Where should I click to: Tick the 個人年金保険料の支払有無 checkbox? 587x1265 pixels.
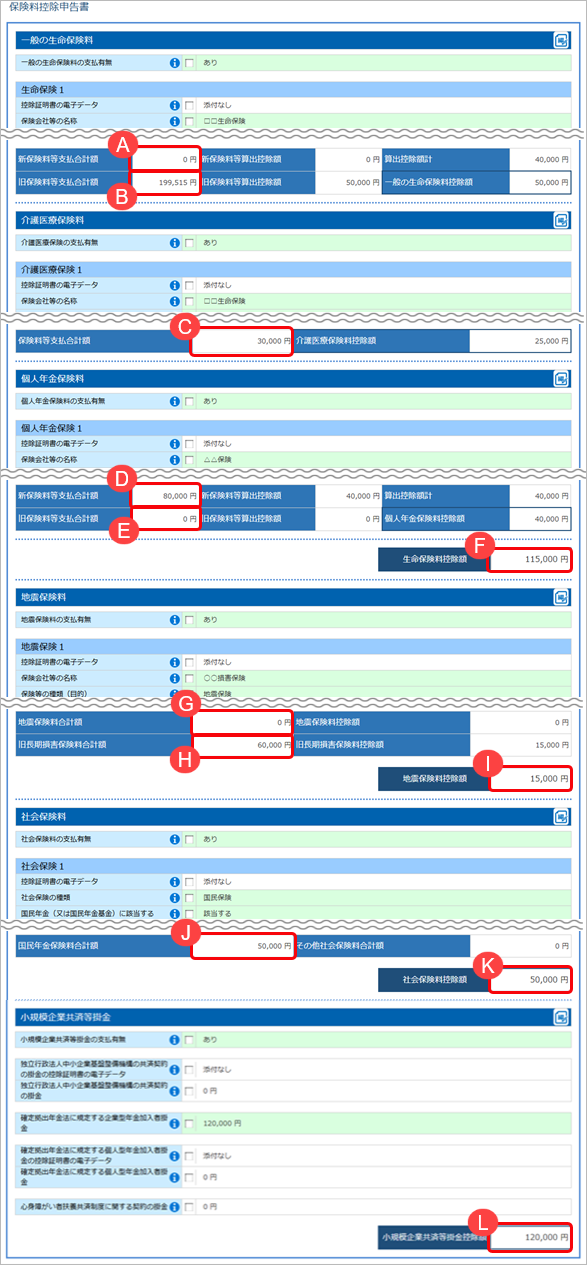[189, 401]
